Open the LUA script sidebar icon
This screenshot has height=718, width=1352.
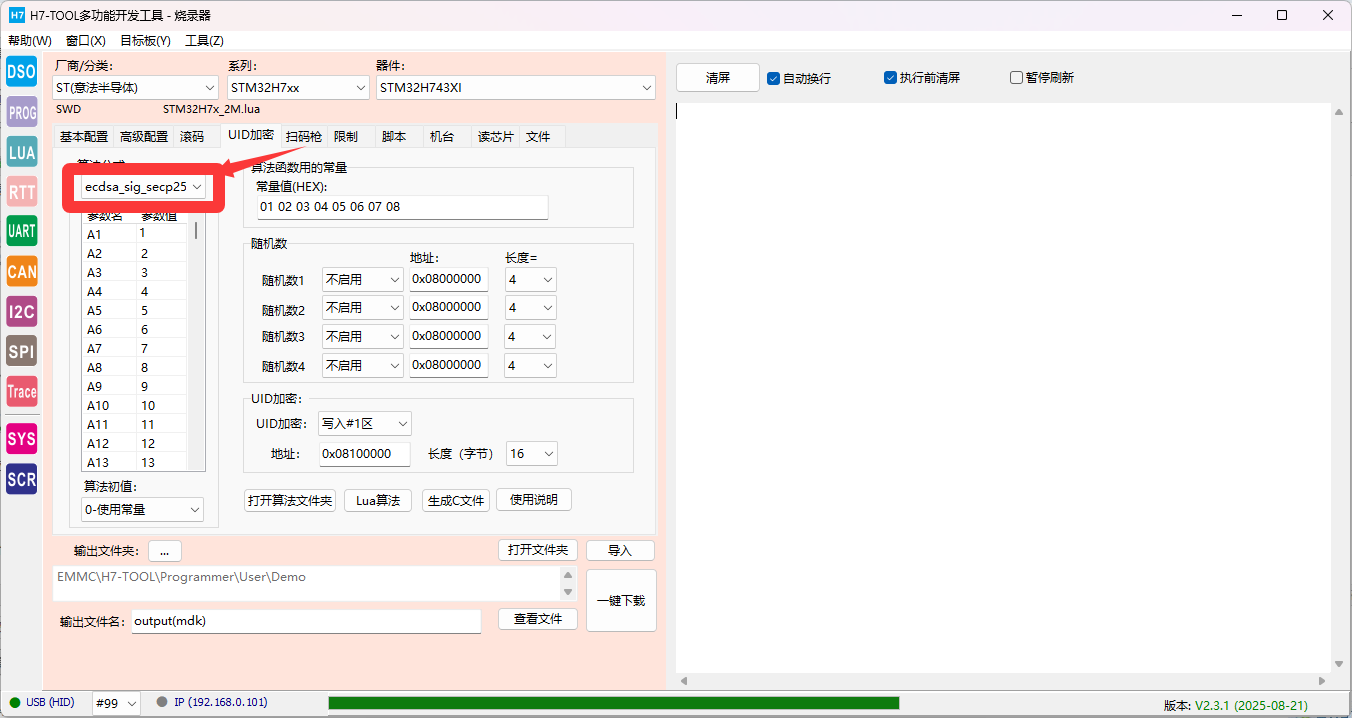pos(21,152)
